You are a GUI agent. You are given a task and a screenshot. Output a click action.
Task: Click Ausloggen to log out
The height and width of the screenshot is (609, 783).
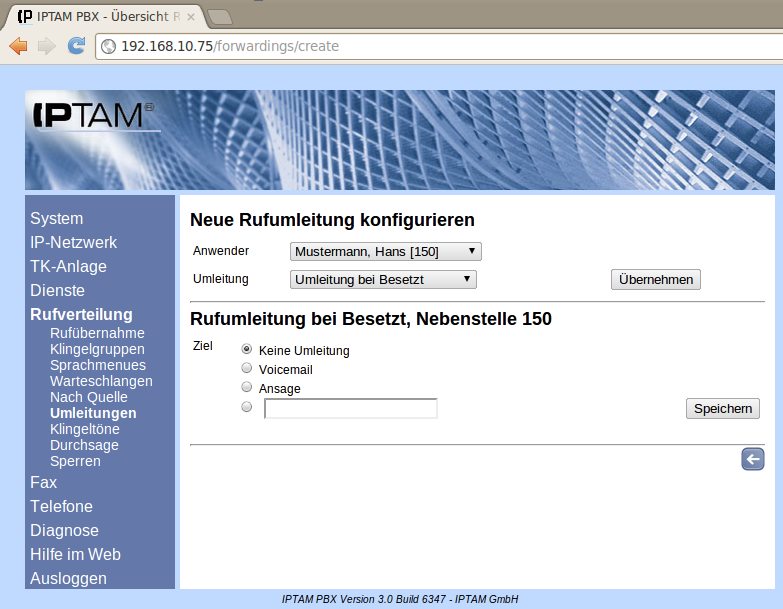point(68,578)
